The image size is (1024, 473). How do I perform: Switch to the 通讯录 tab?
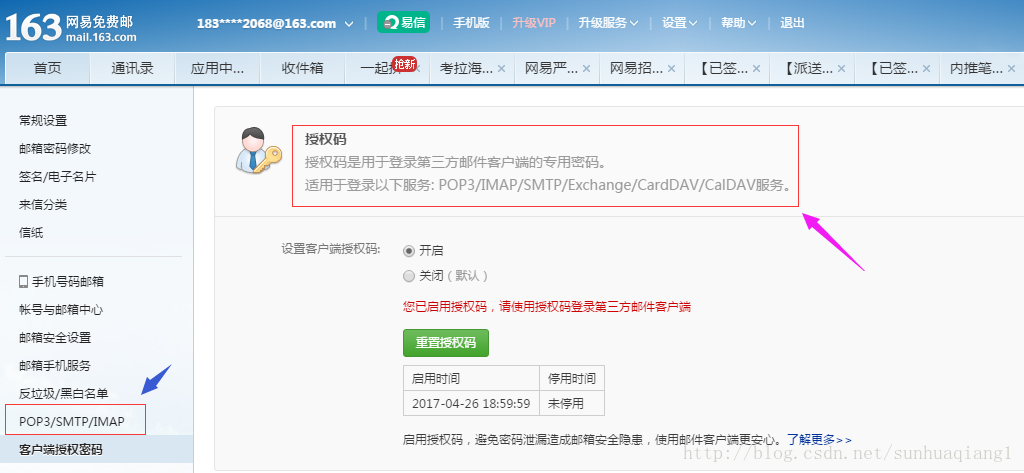point(132,68)
